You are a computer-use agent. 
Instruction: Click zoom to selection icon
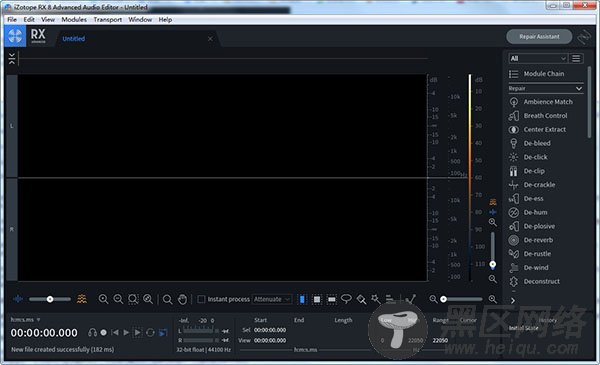click(x=133, y=299)
